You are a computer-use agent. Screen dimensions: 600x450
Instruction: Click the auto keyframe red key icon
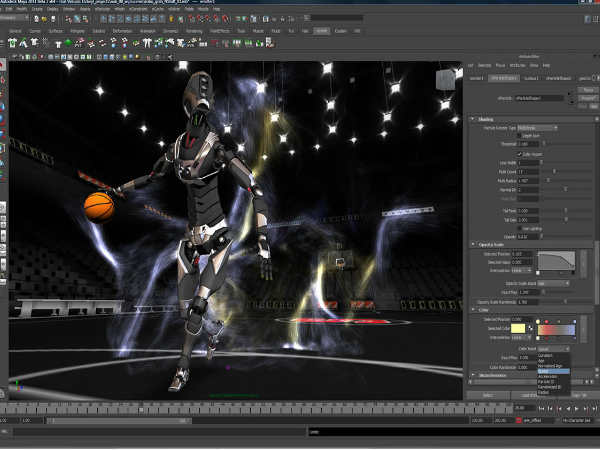pyautogui.click(x=518, y=420)
